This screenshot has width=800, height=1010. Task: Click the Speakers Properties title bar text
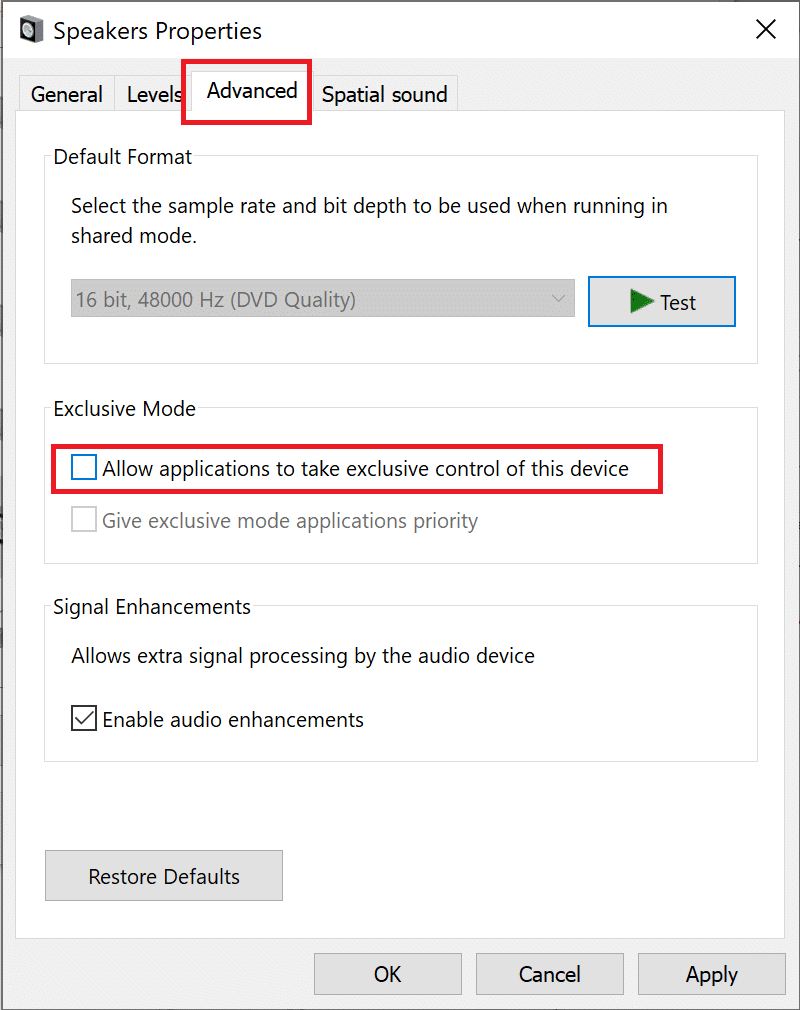157,31
